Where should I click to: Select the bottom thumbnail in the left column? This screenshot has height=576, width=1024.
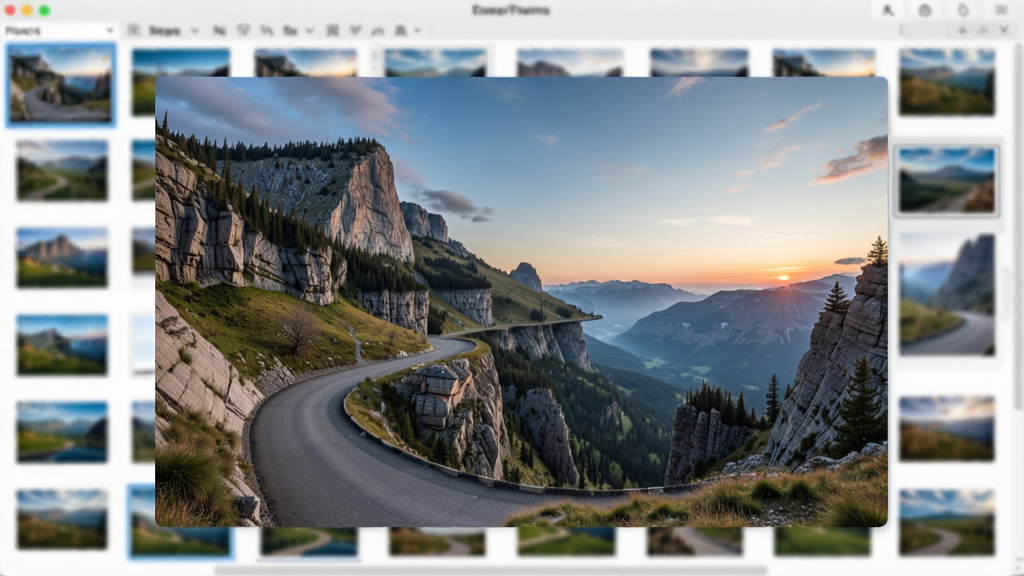coord(62,519)
